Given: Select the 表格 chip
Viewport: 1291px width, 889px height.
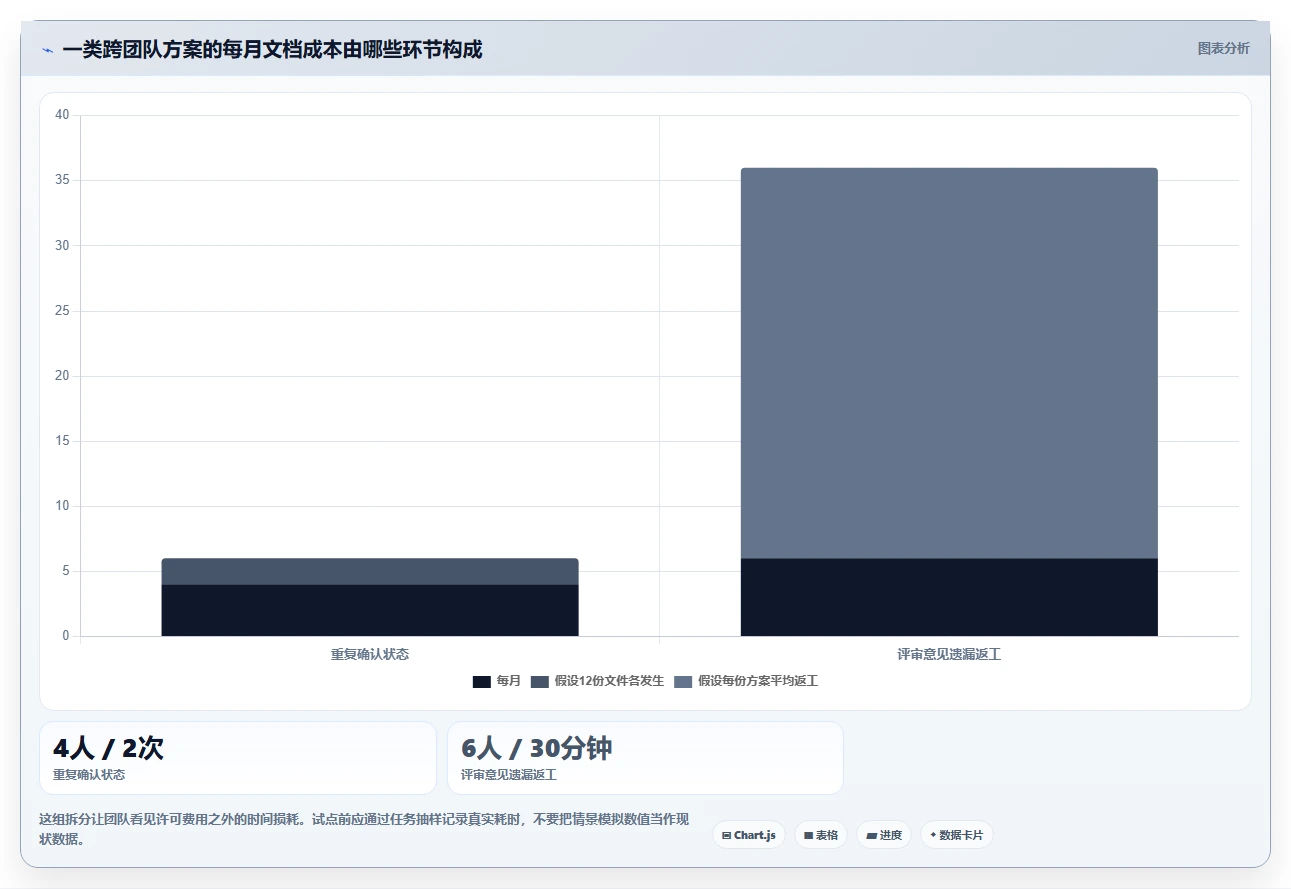Looking at the screenshot, I should [x=821, y=835].
